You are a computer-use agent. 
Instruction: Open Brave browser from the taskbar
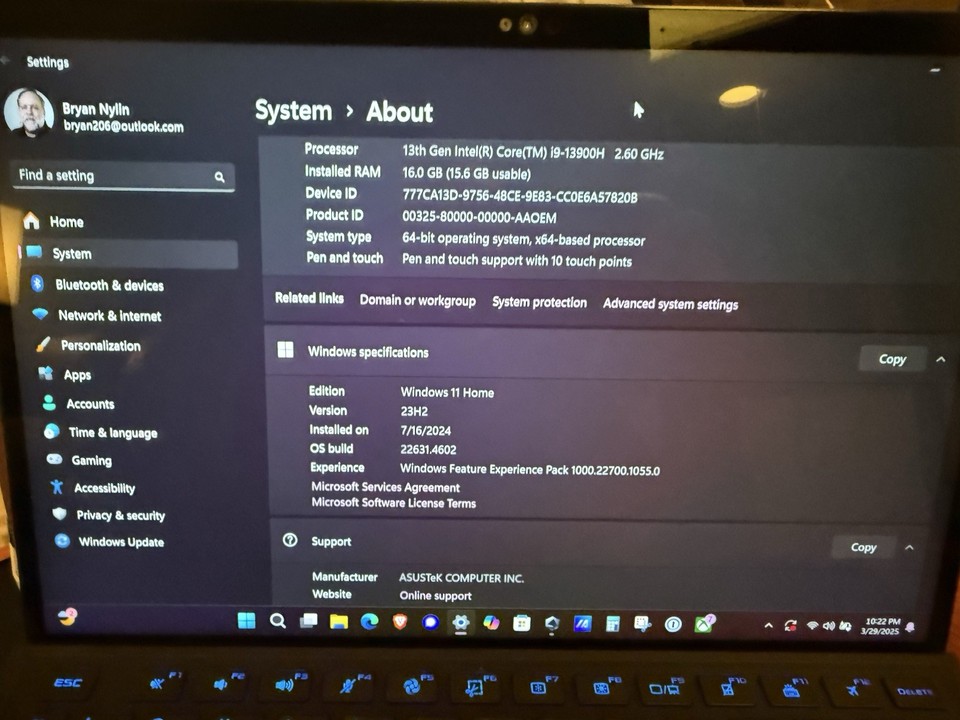click(x=400, y=622)
